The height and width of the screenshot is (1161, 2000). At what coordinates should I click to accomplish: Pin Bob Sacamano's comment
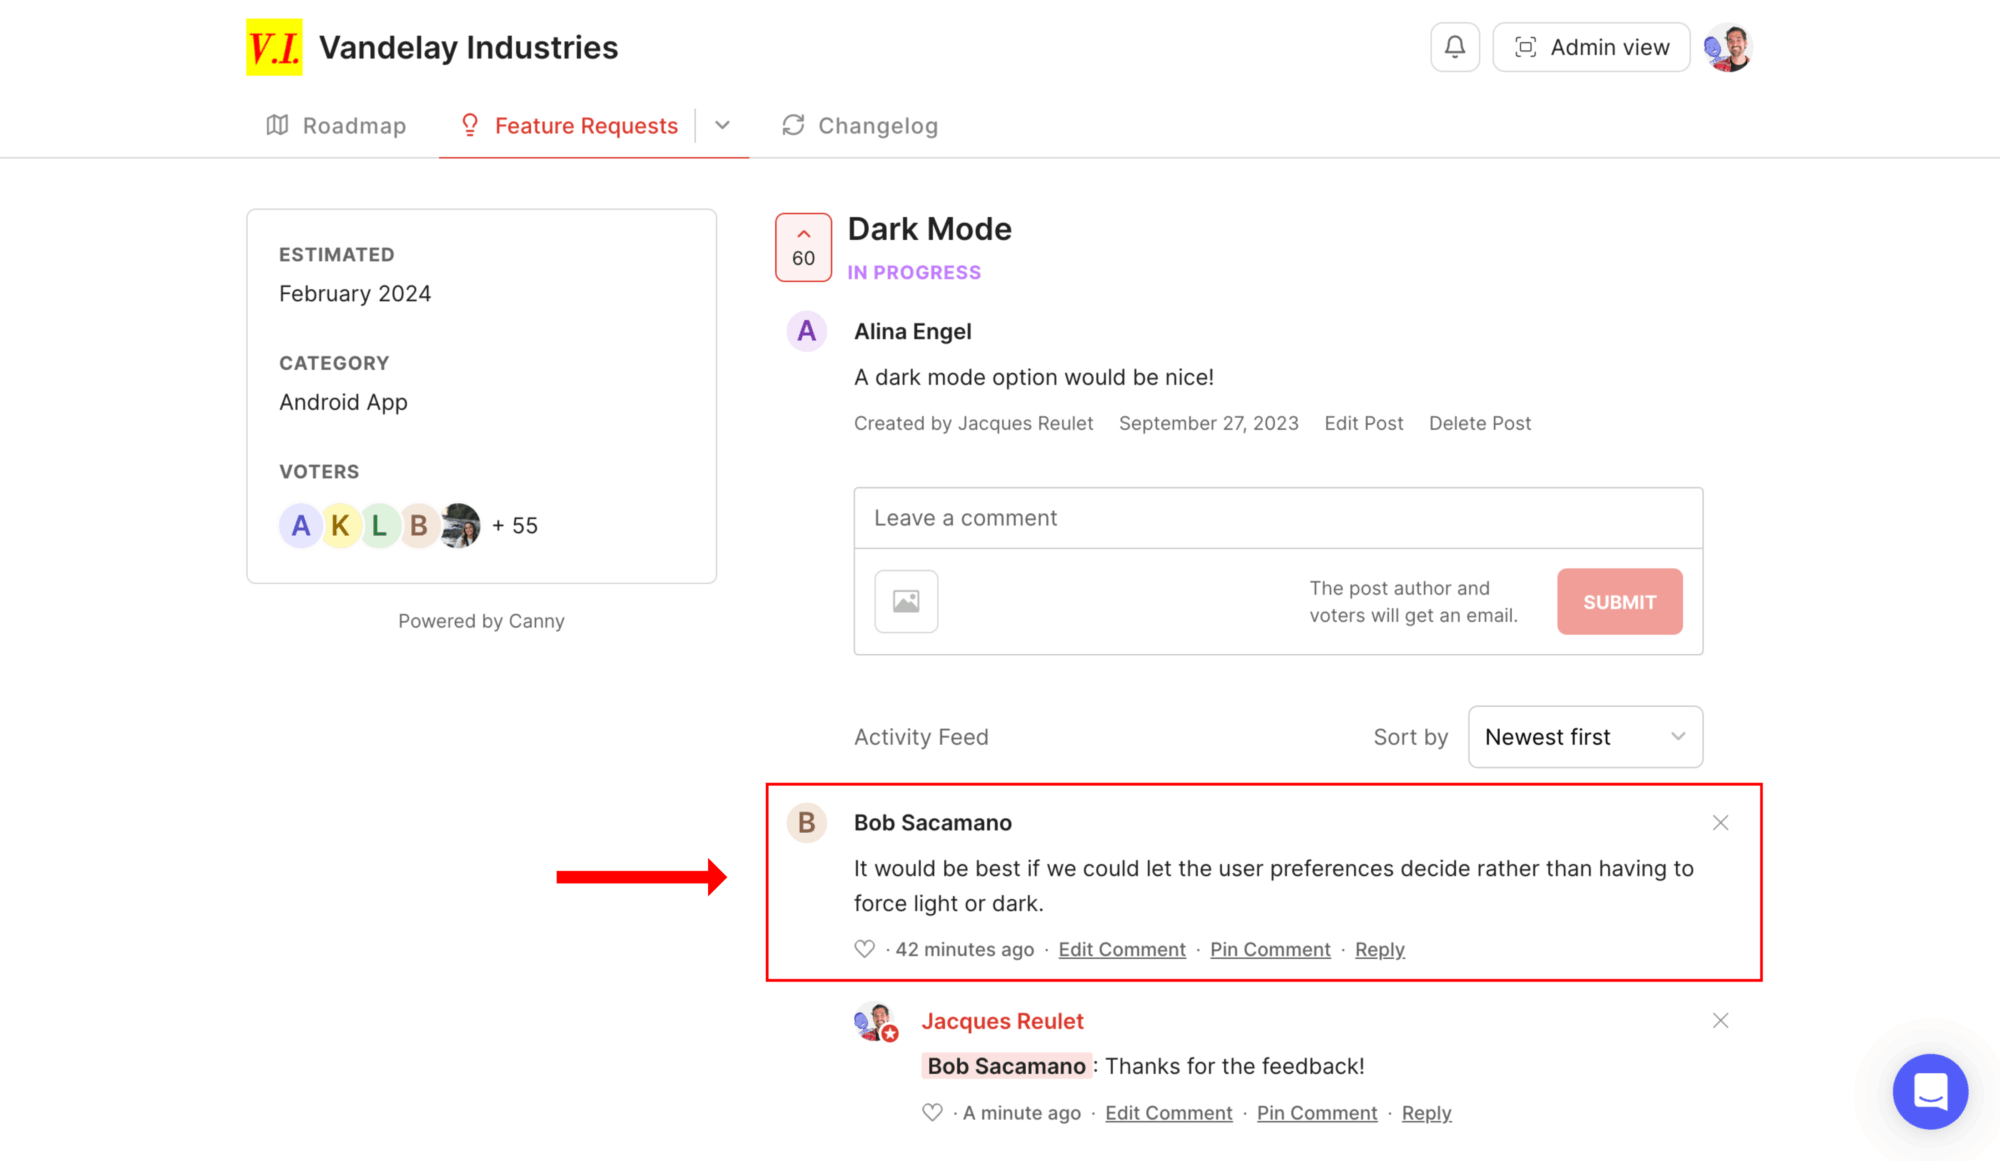pyautogui.click(x=1270, y=949)
